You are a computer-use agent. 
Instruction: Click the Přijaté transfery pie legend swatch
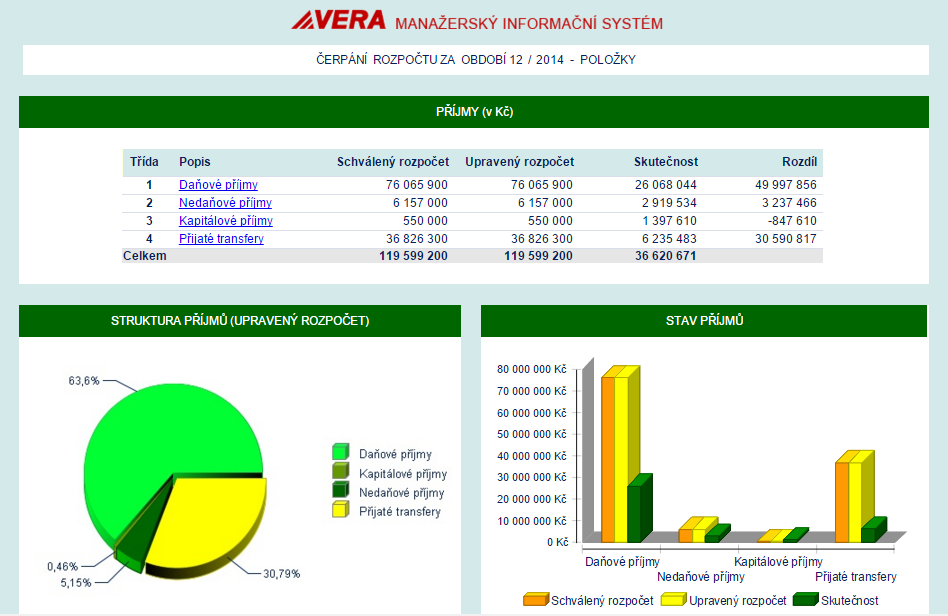coord(340,511)
